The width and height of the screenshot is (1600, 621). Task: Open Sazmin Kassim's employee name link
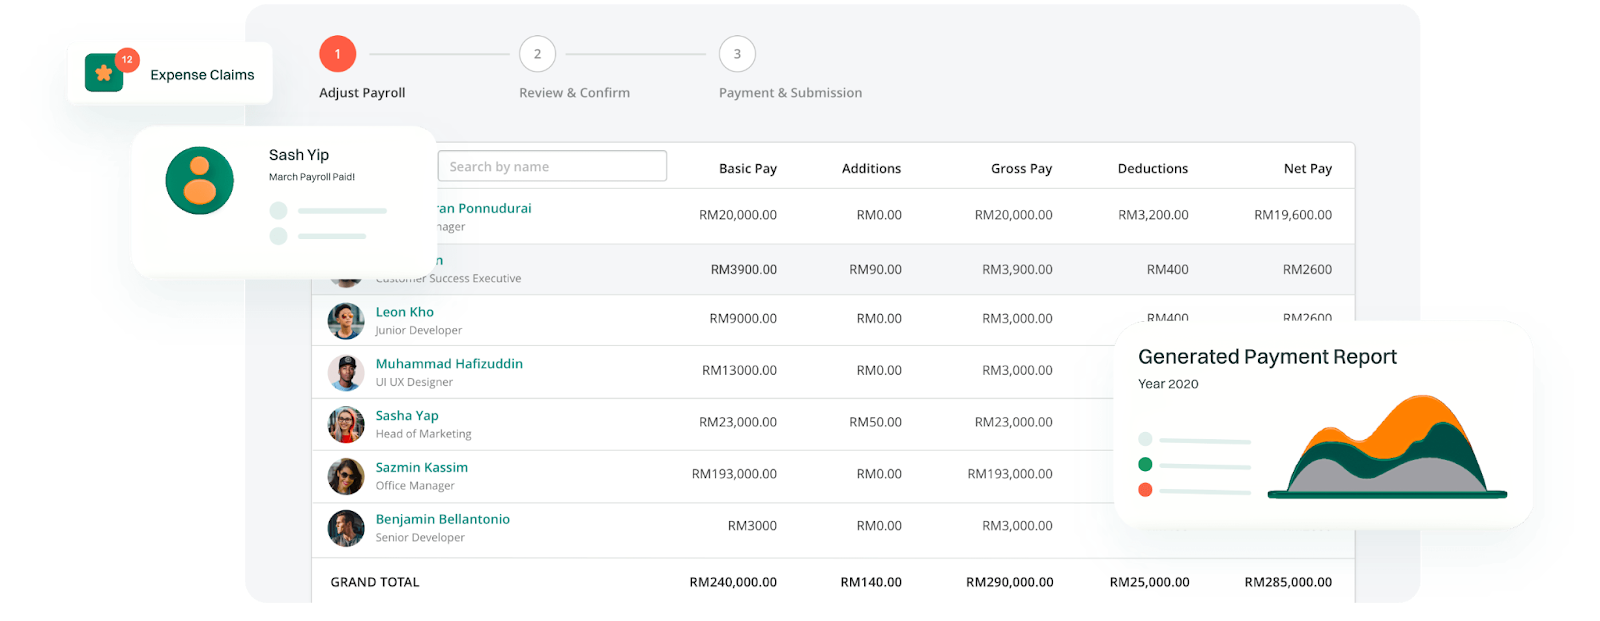point(422,467)
